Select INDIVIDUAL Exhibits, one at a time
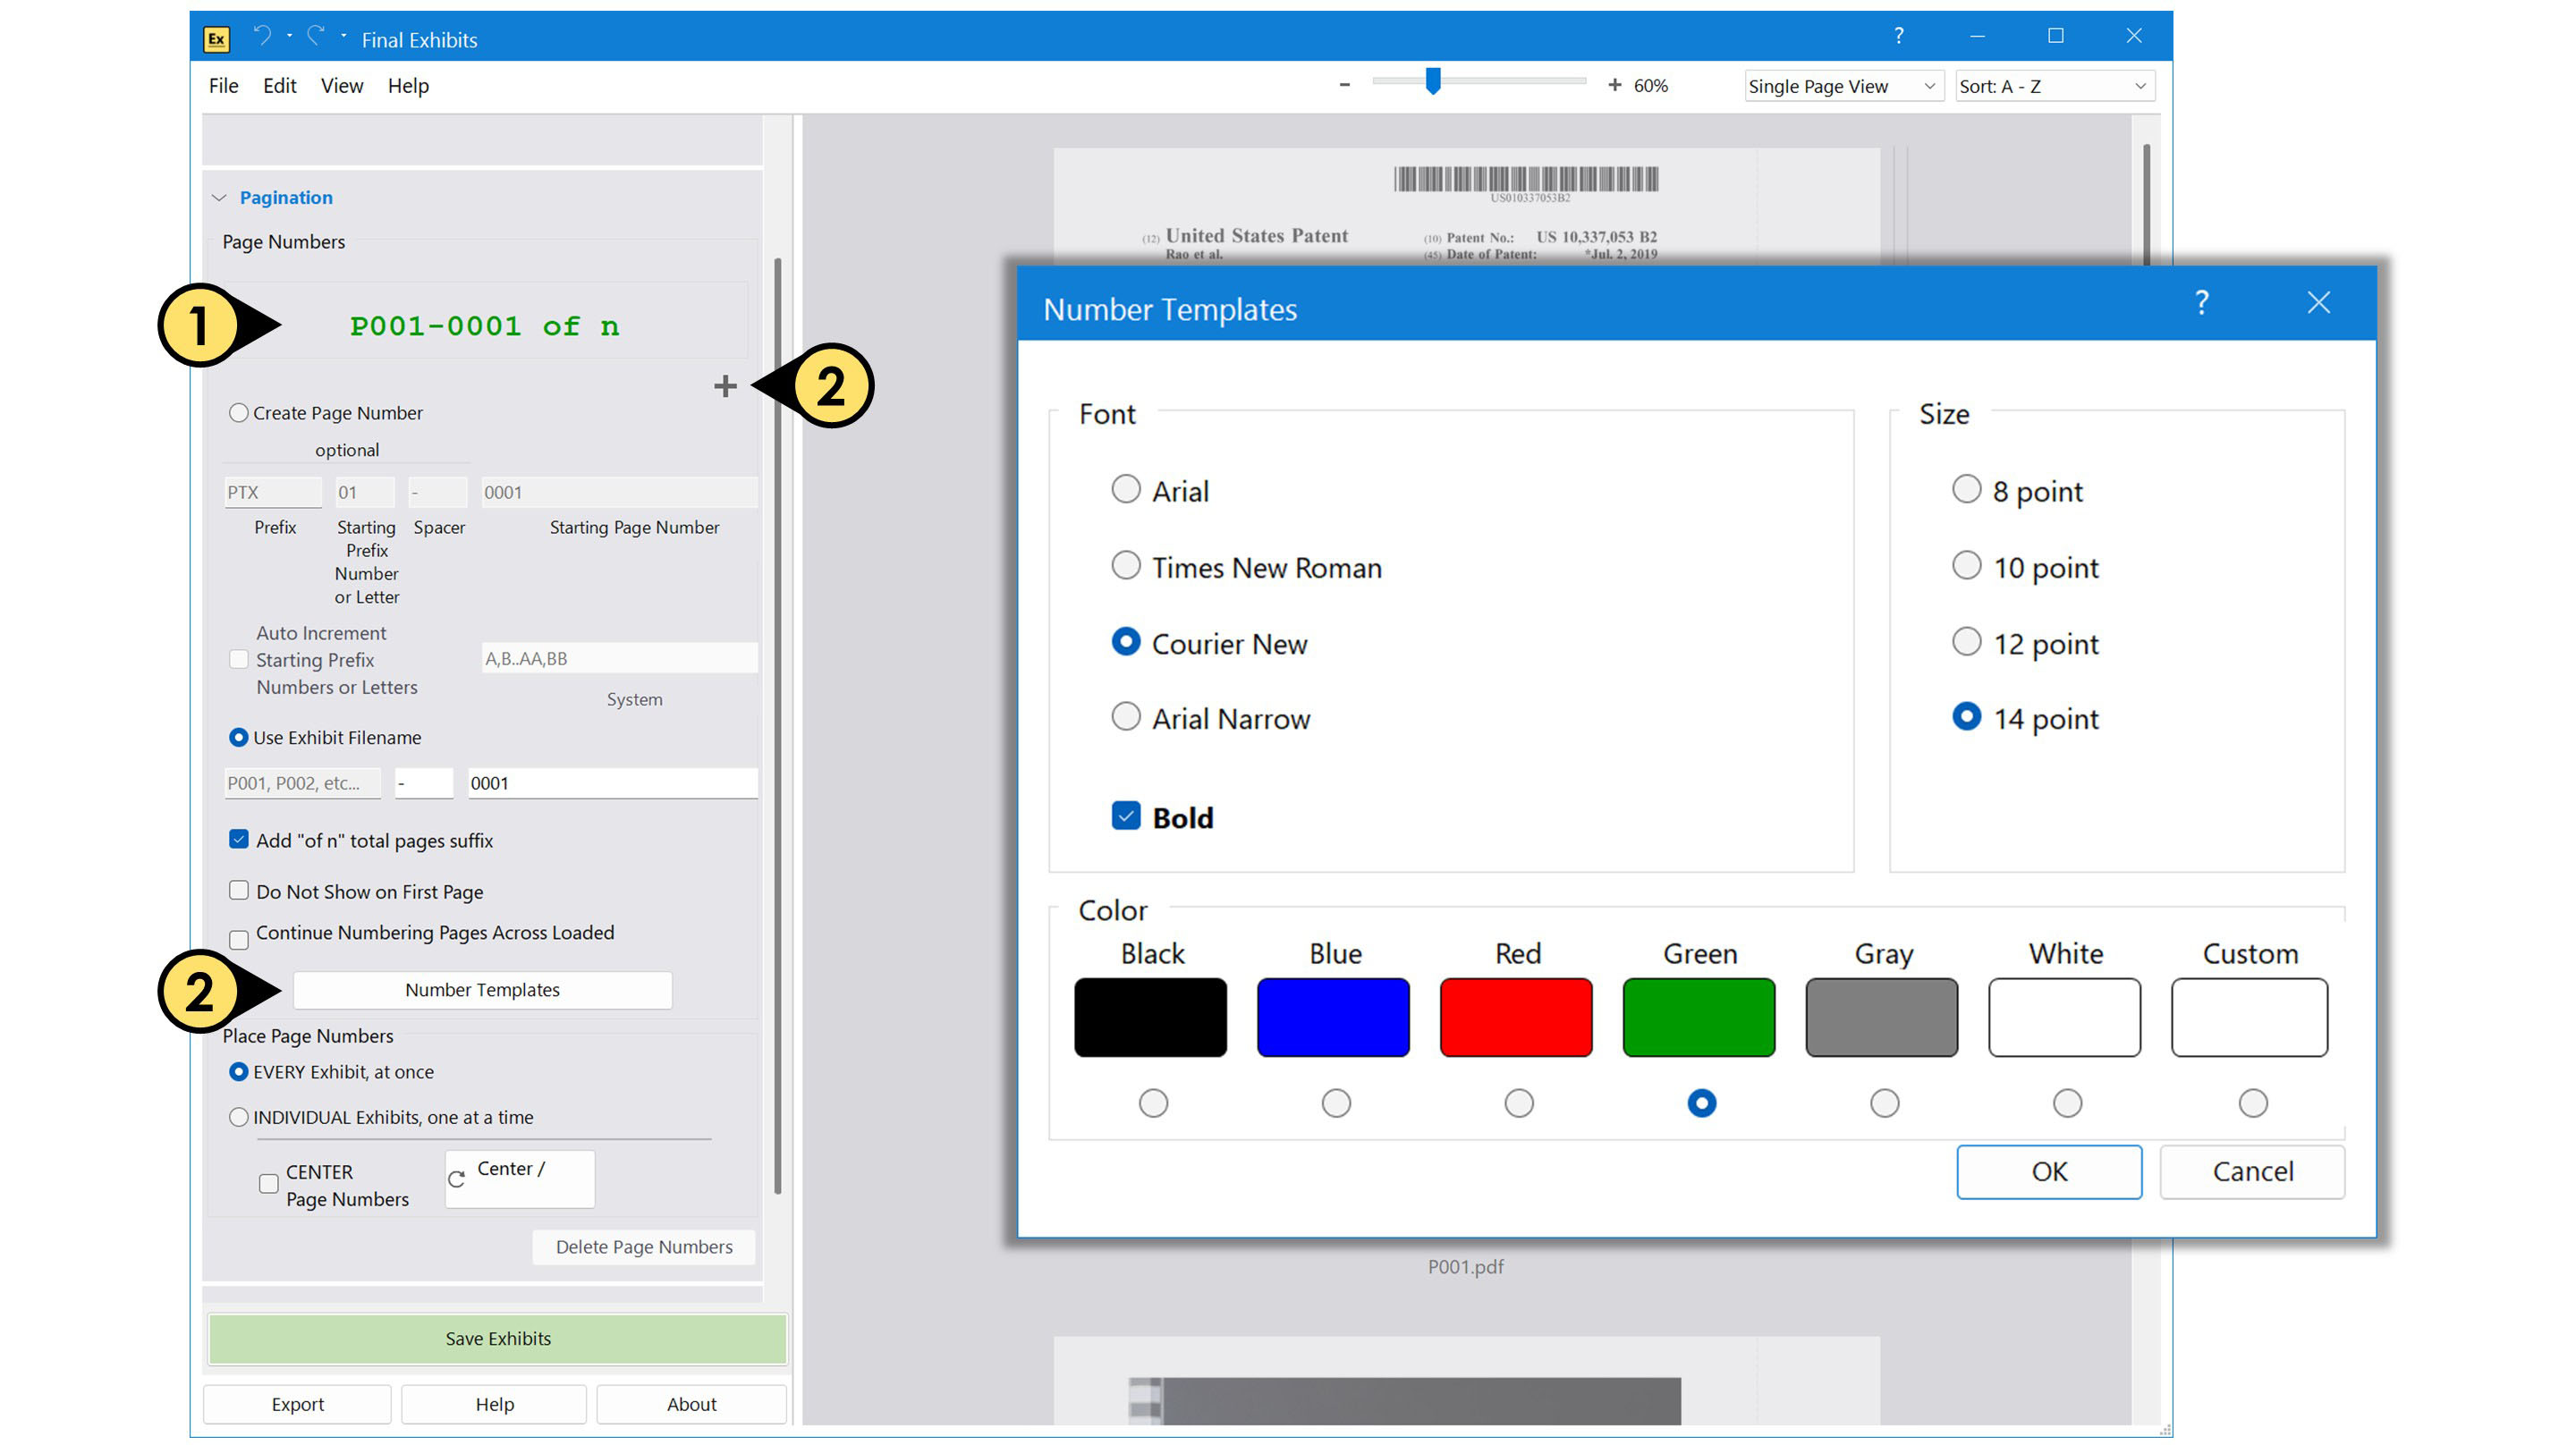The height and width of the screenshot is (1445, 2576). [x=238, y=1117]
